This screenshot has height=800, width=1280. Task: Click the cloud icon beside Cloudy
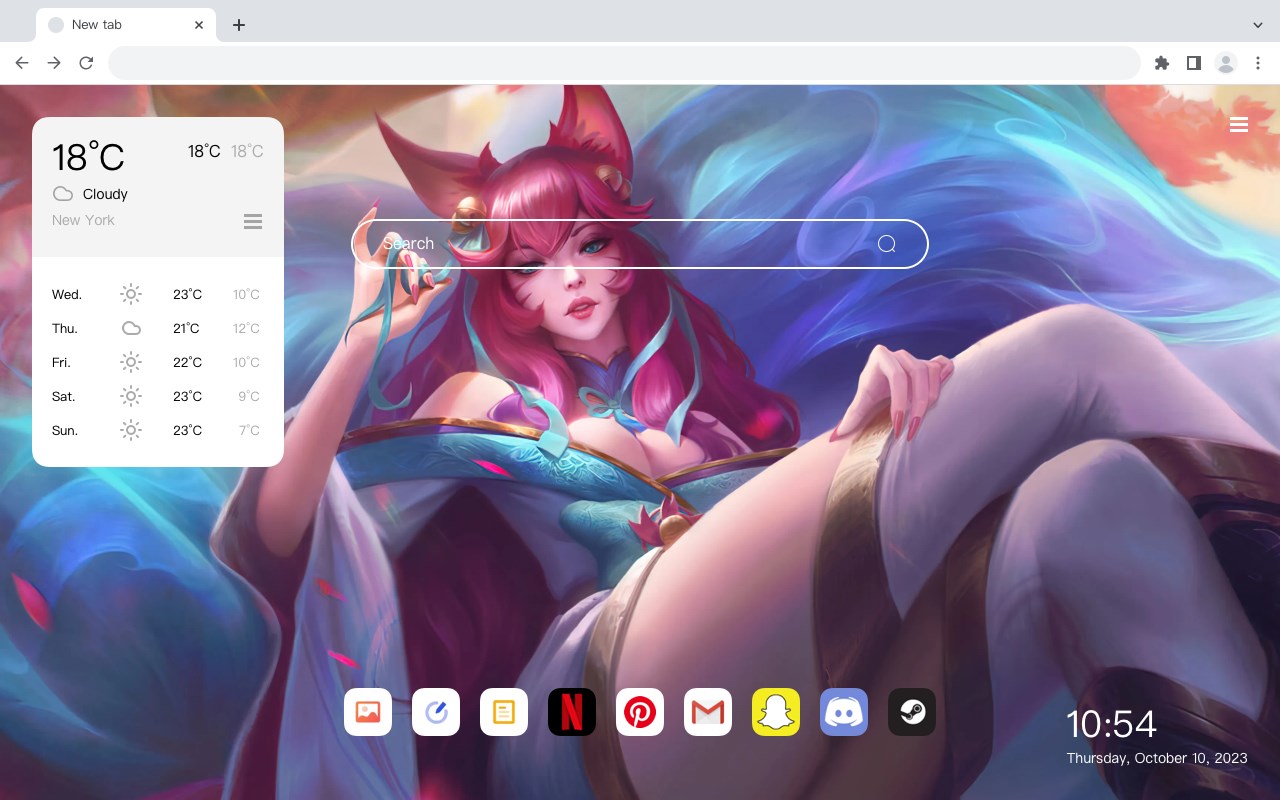tap(63, 194)
